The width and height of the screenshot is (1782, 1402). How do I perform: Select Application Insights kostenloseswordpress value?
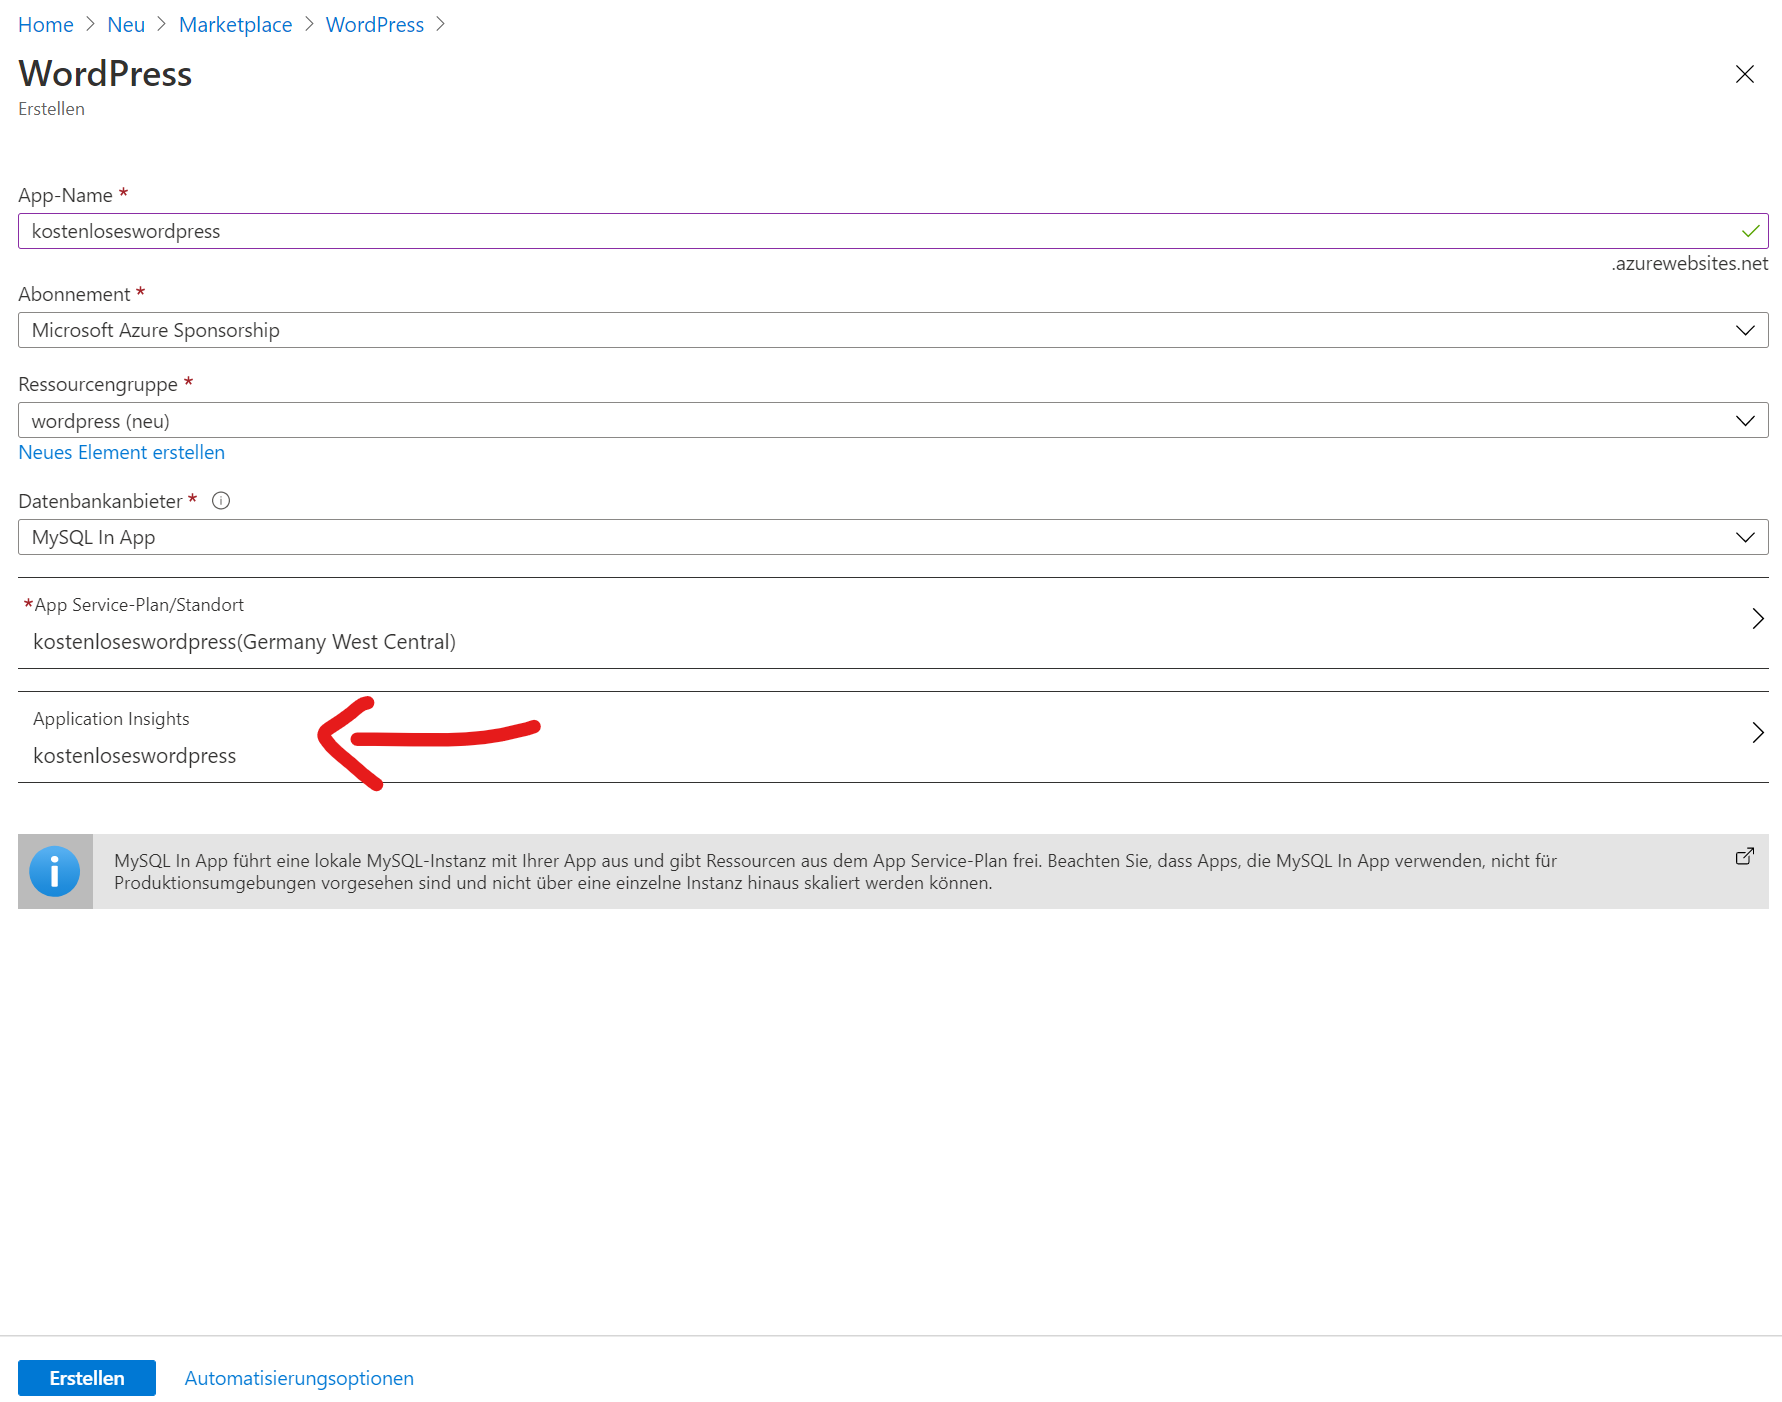tap(135, 756)
